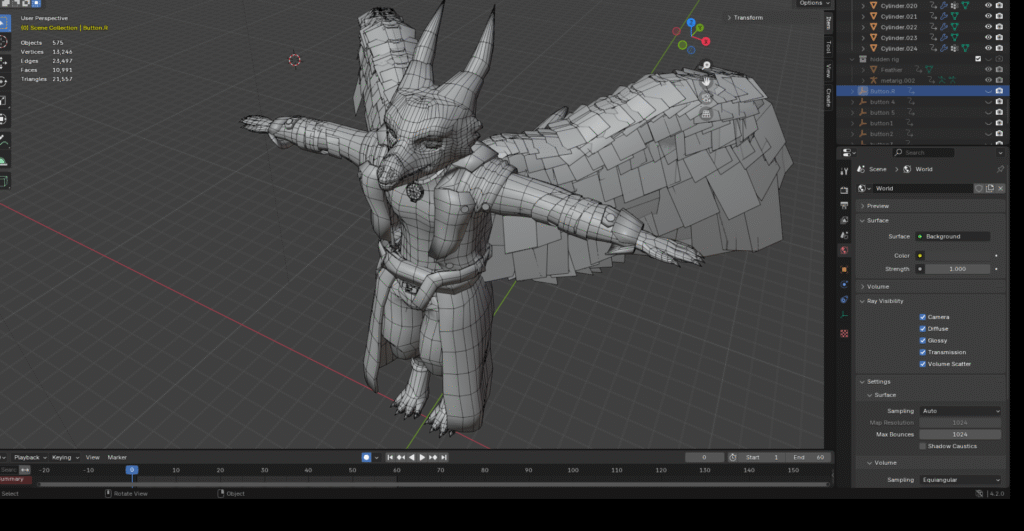Expand the Volume panel above Ray Visibility
This screenshot has height=531, width=1024.
878,286
